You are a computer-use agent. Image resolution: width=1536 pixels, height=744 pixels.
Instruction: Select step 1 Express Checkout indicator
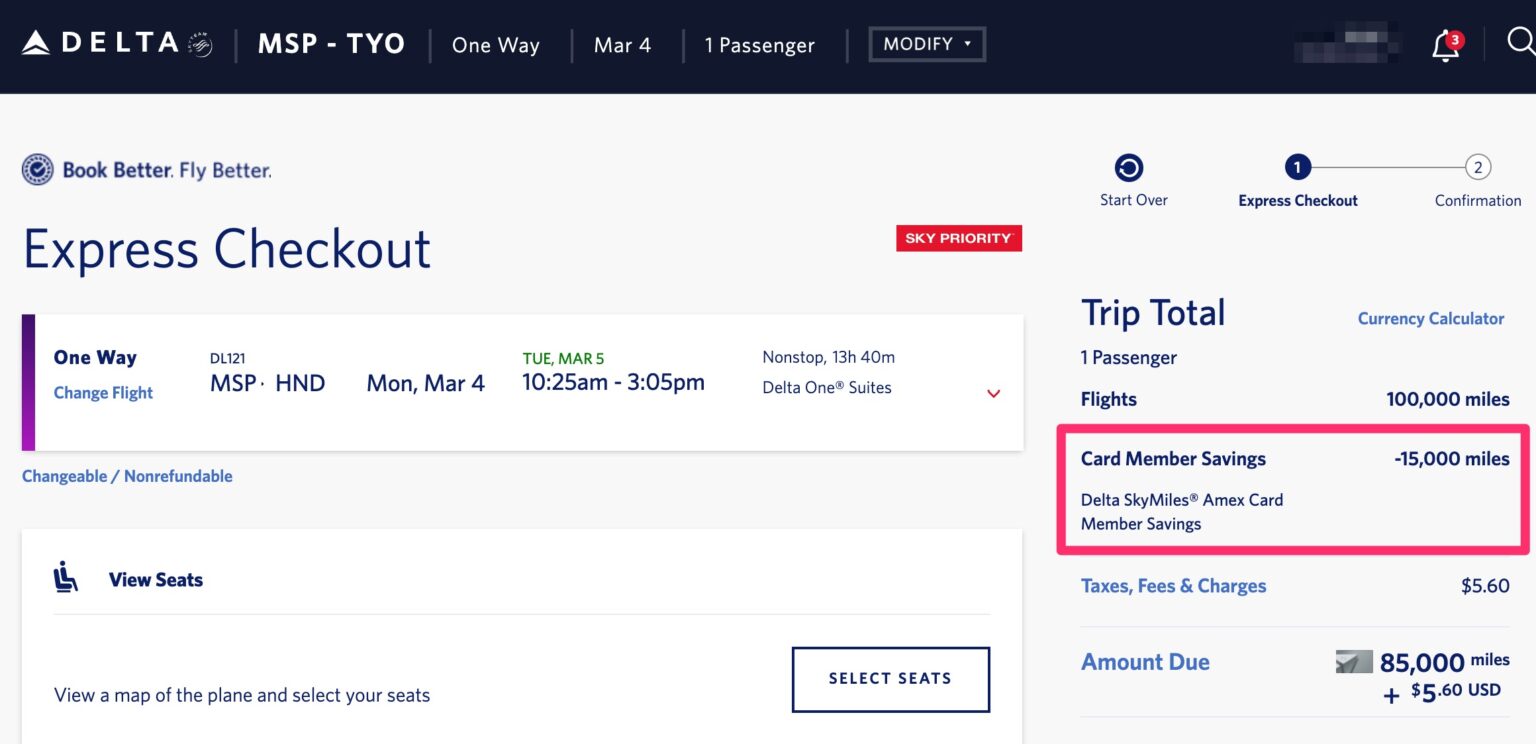click(x=1296, y=167)
